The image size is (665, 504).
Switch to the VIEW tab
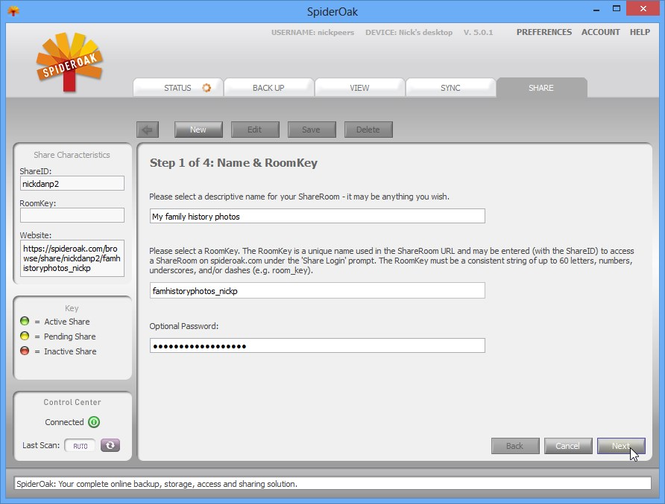click(360, 88)
